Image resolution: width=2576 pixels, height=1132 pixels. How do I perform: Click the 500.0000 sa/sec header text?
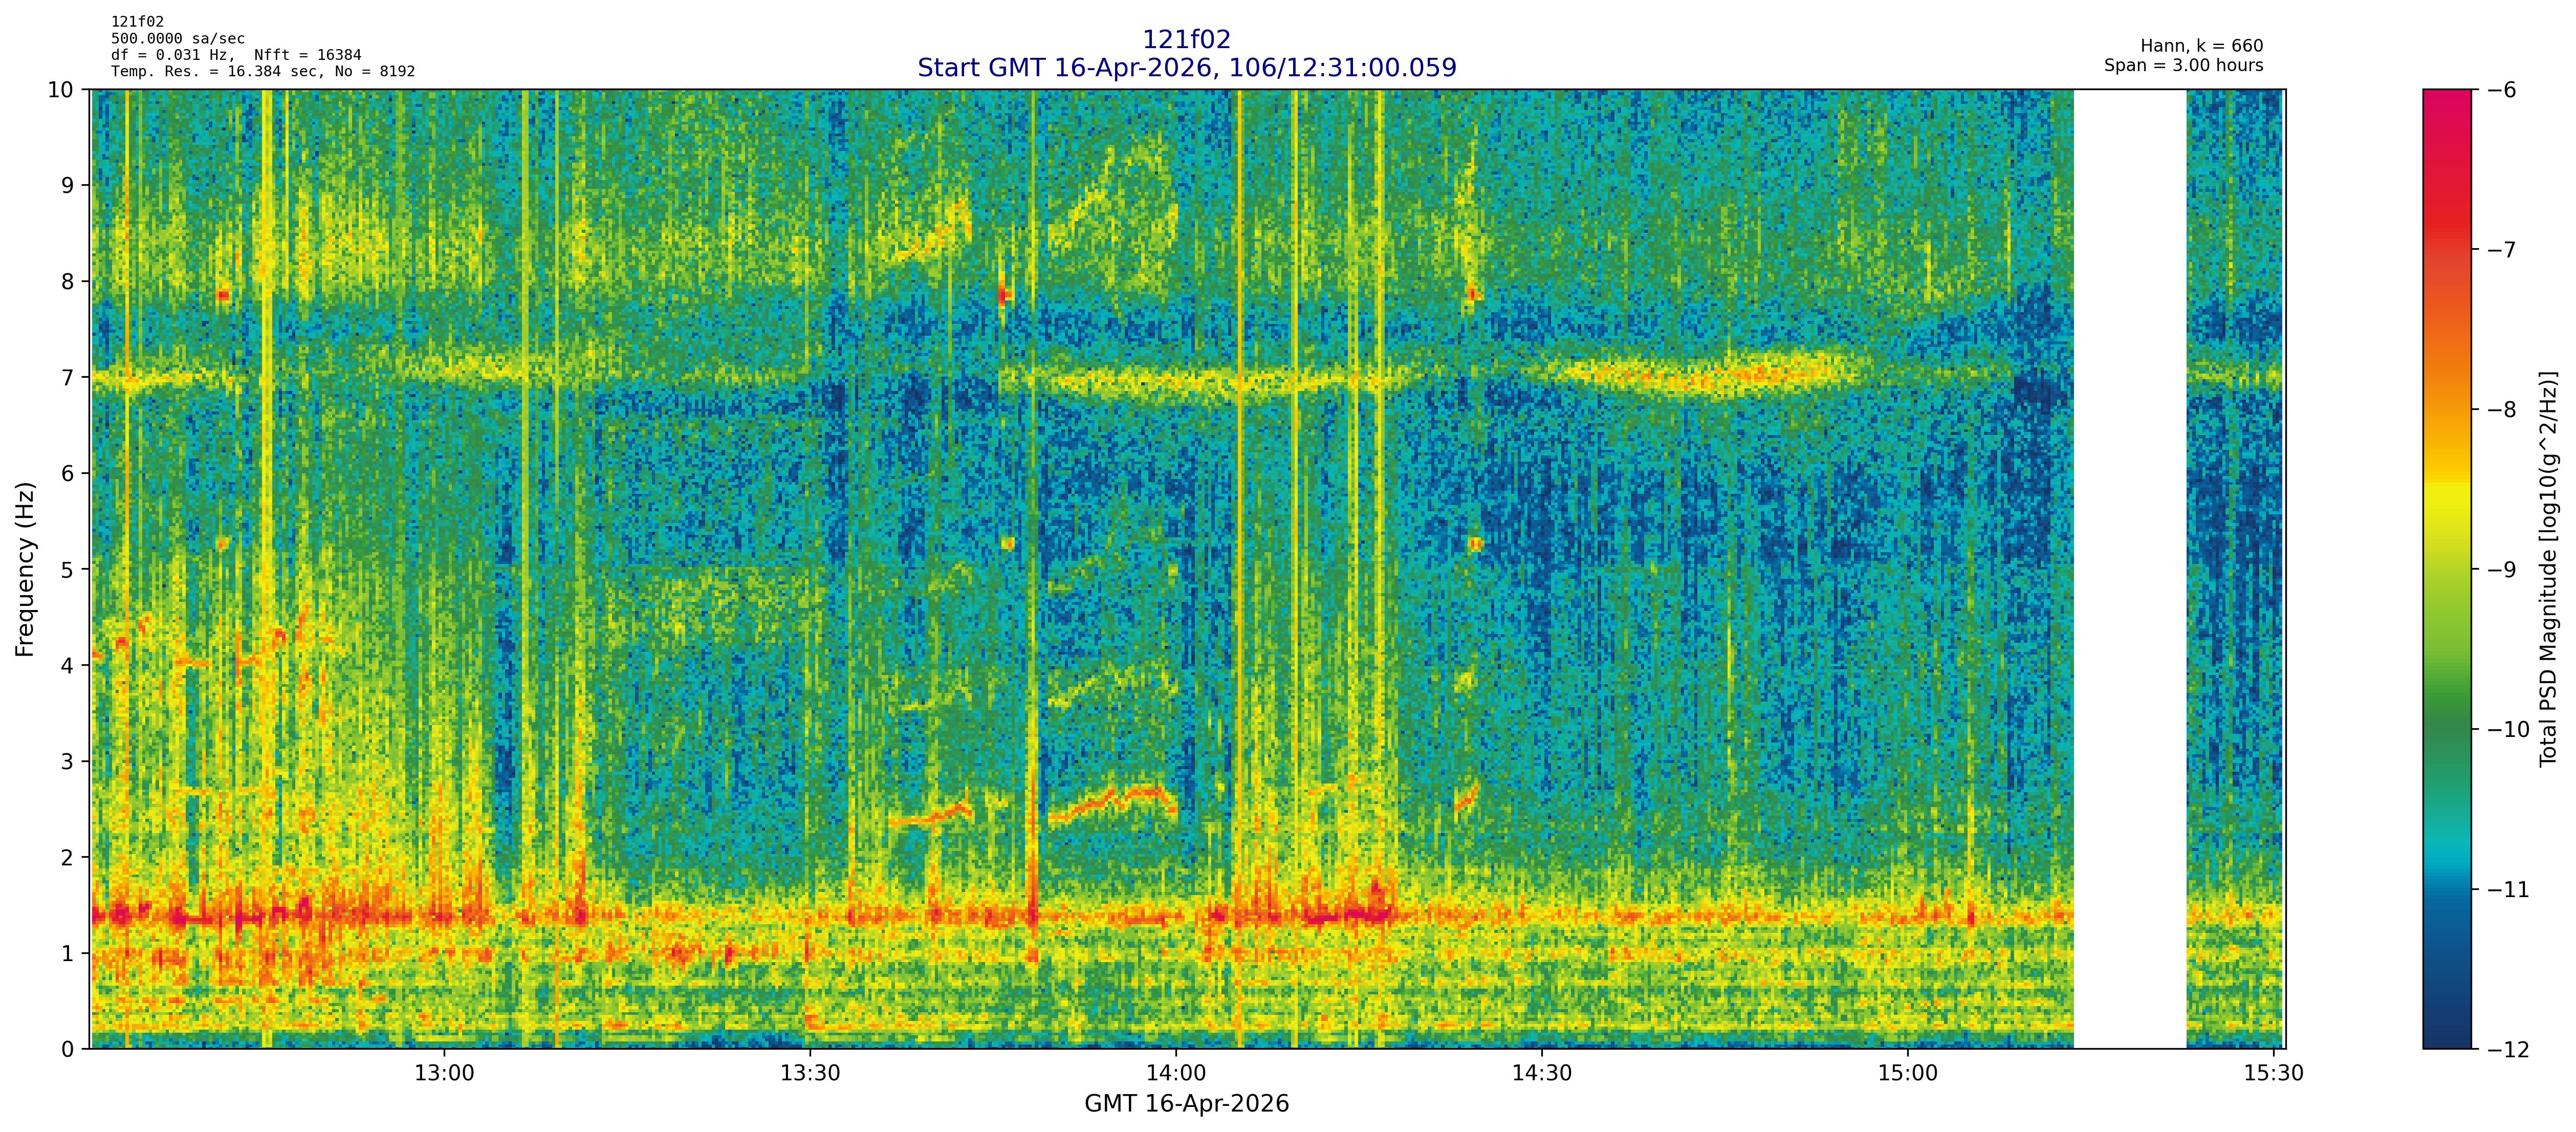coord(177,38)
